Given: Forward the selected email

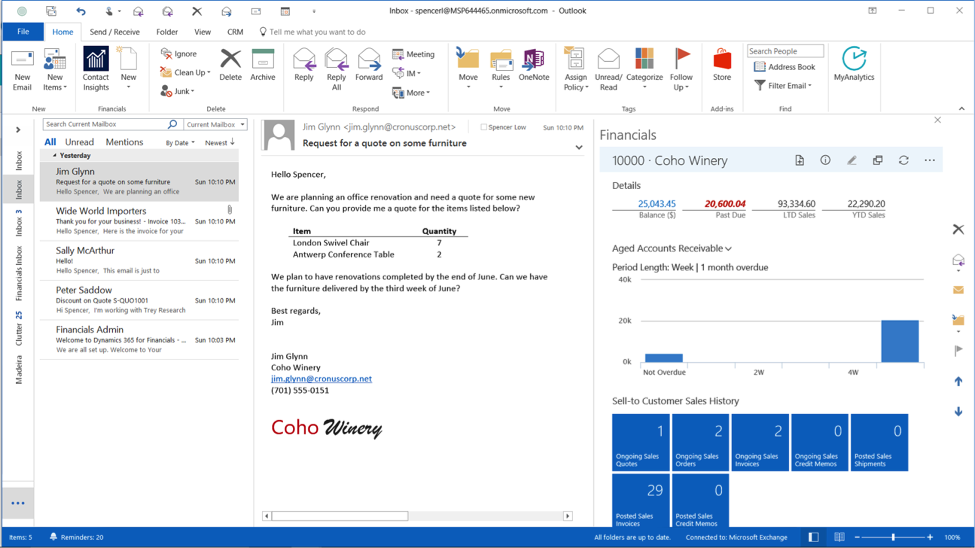Looking at the screenshot, I should [x=368, y=65].
